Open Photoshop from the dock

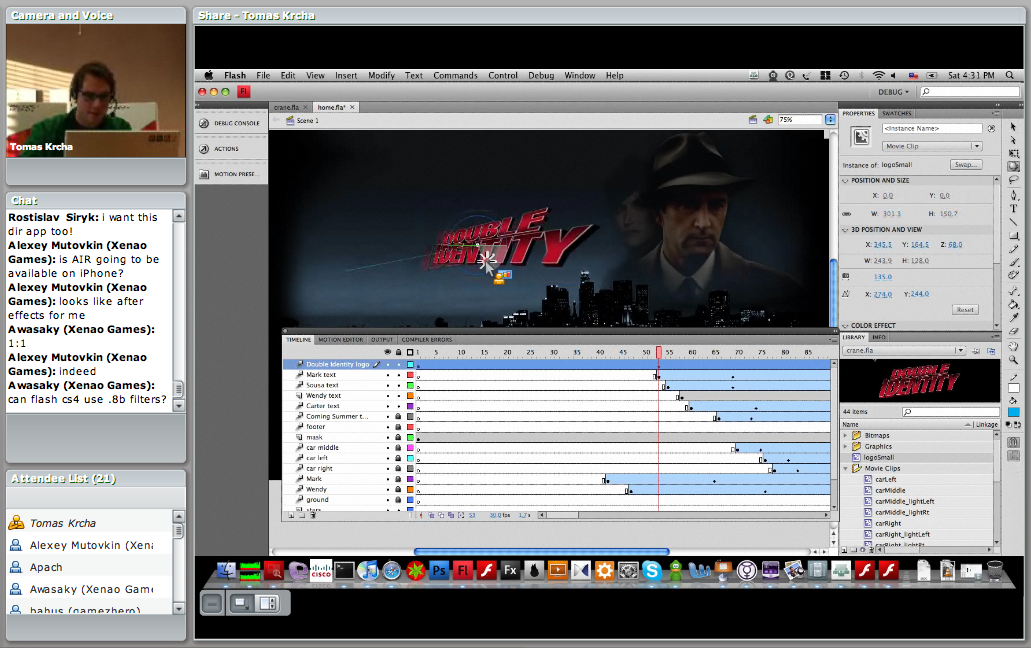click(439, 570)
